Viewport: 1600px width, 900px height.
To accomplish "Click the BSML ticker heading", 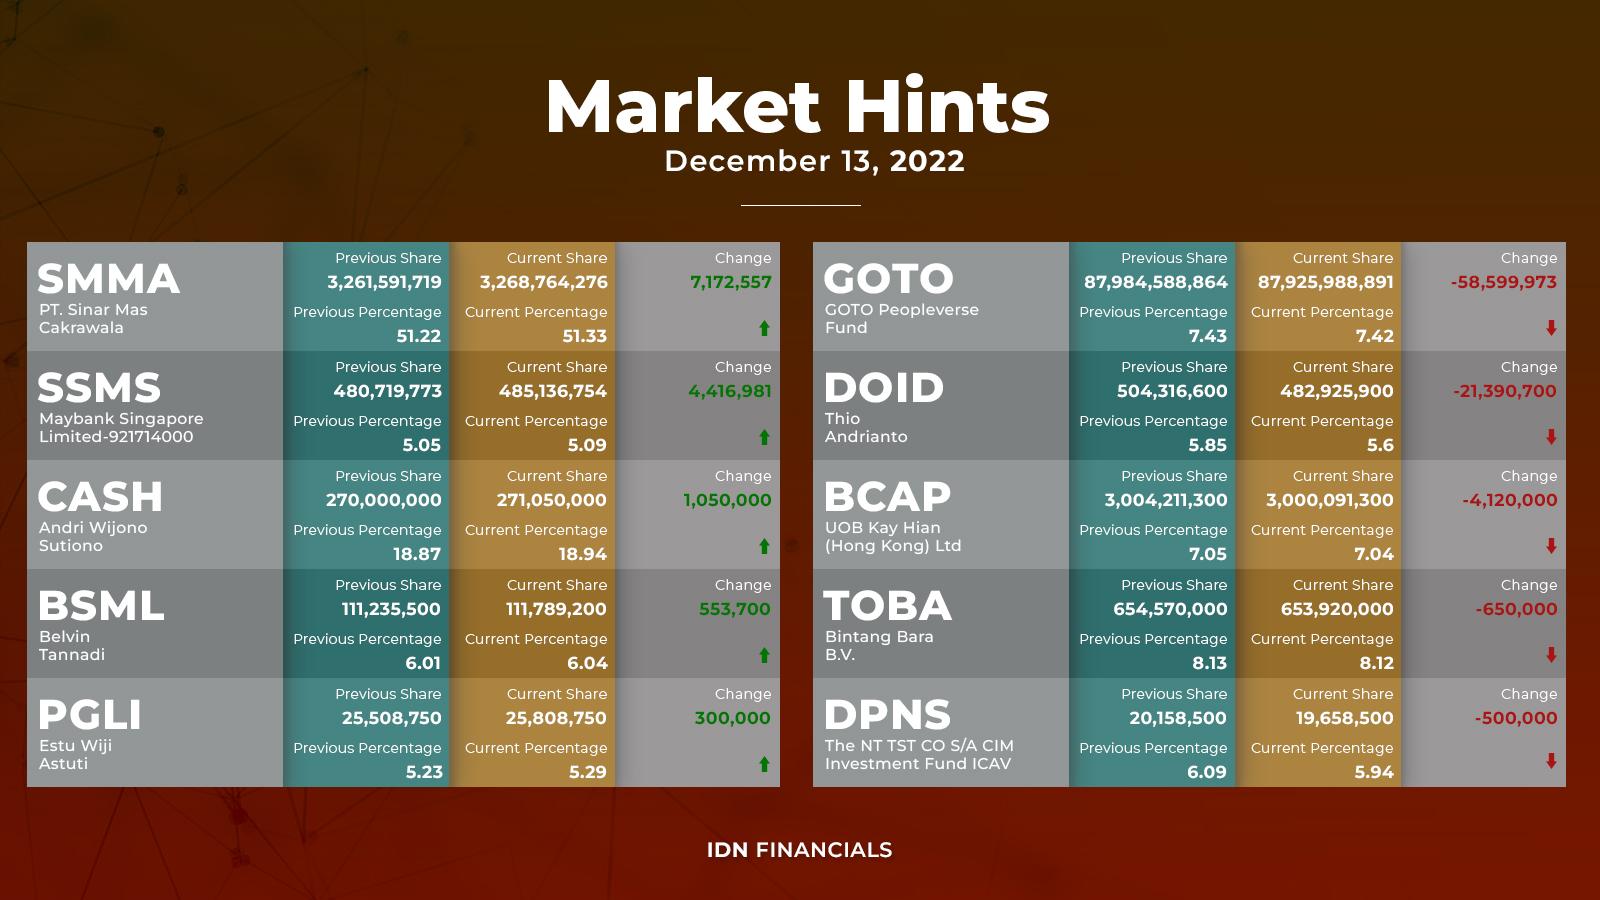I will pos(101,606).
